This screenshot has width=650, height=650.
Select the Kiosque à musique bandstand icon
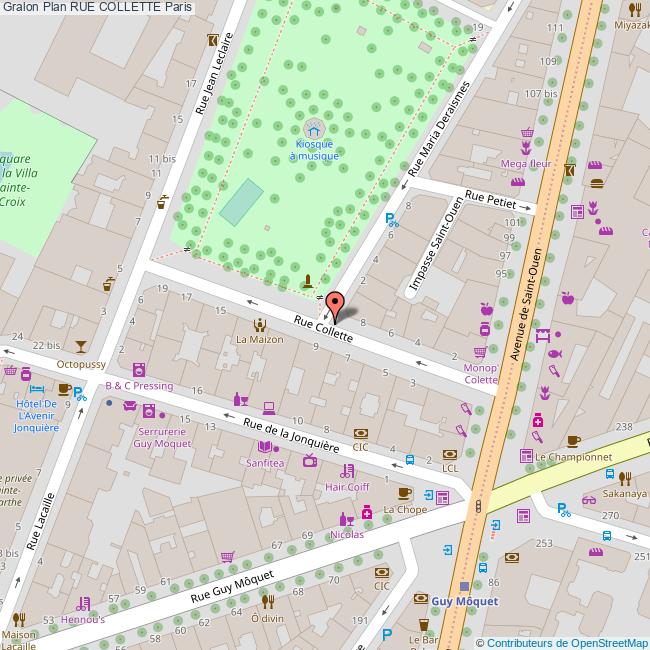314,129
